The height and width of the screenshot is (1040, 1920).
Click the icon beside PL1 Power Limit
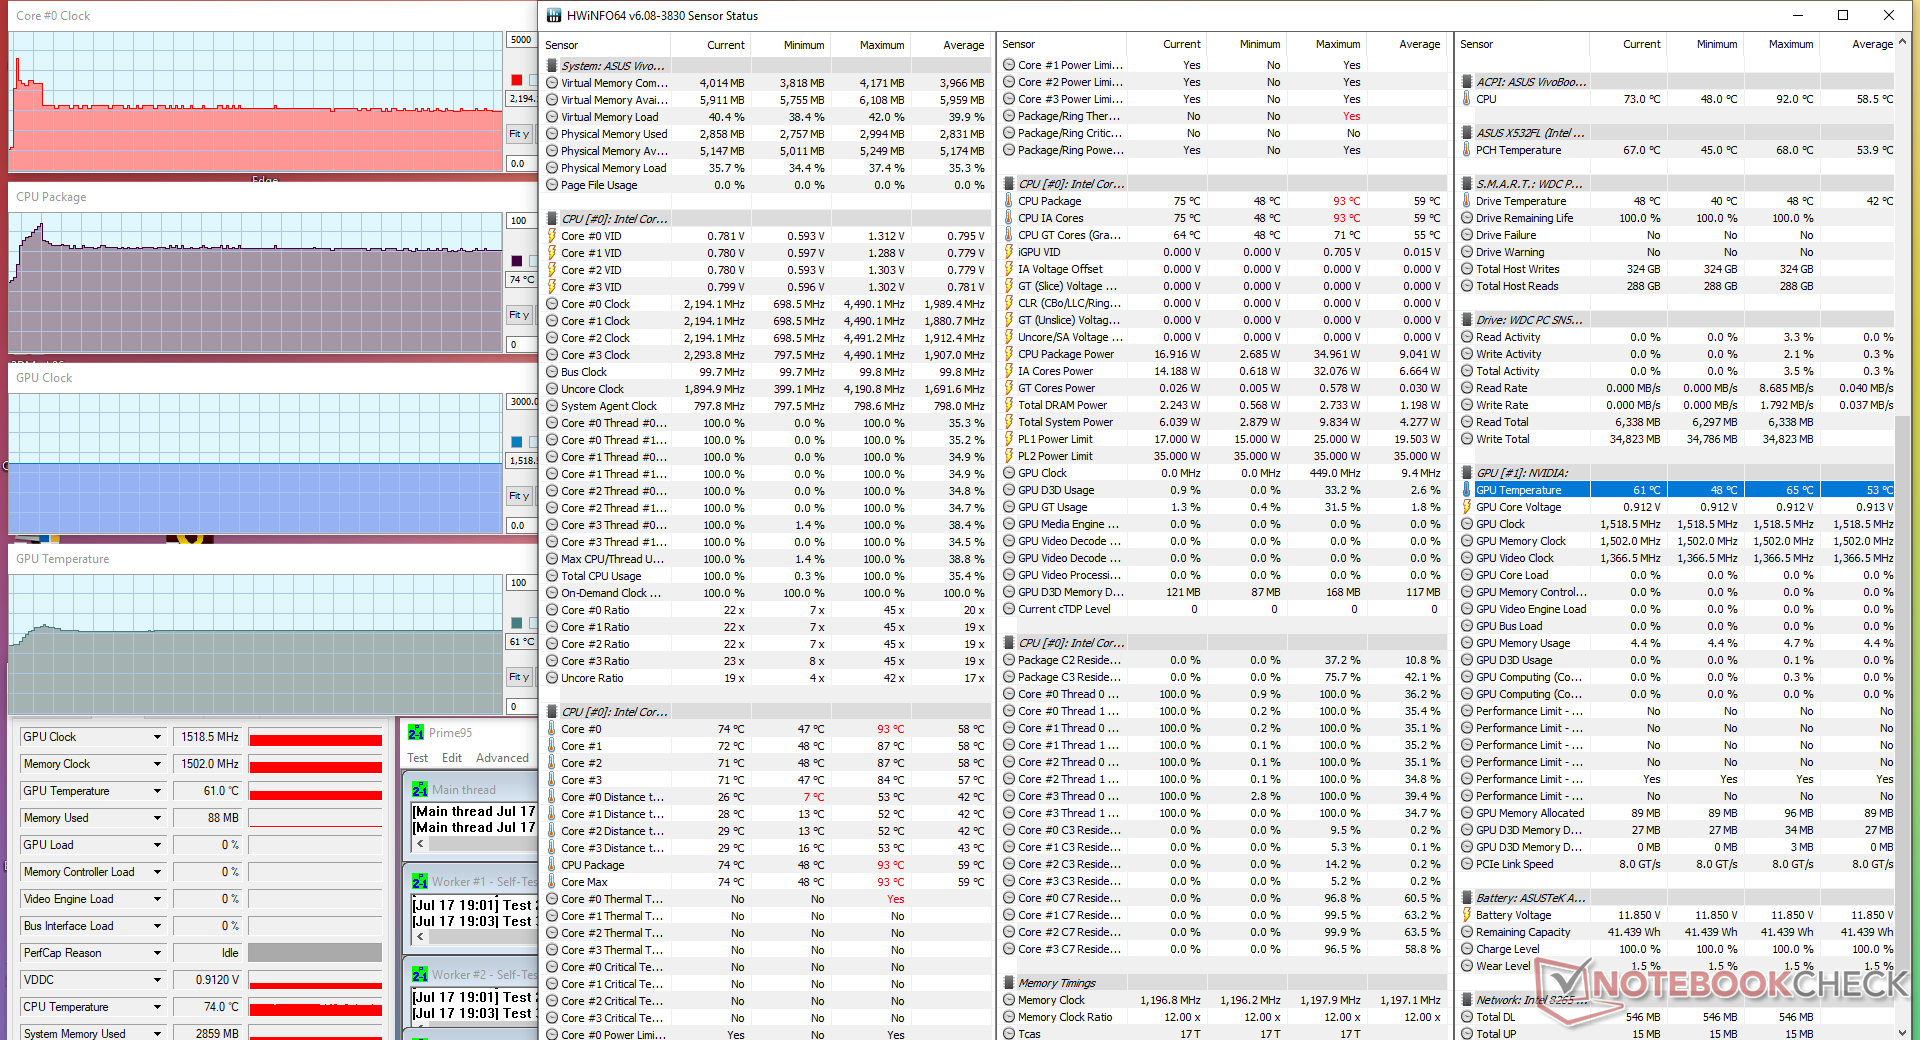click(x=1009, y=439)
